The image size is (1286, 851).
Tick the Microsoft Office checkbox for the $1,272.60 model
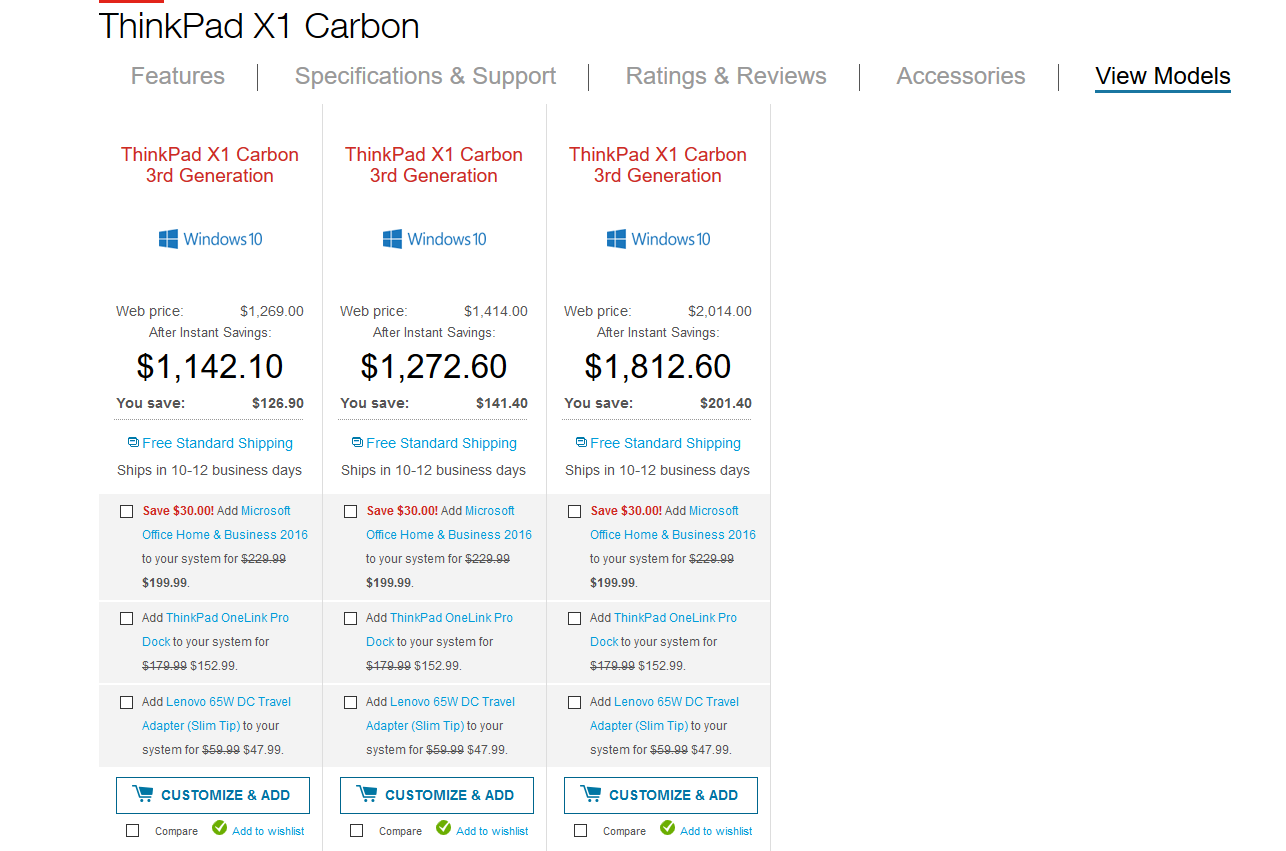[x=350, y=511]
